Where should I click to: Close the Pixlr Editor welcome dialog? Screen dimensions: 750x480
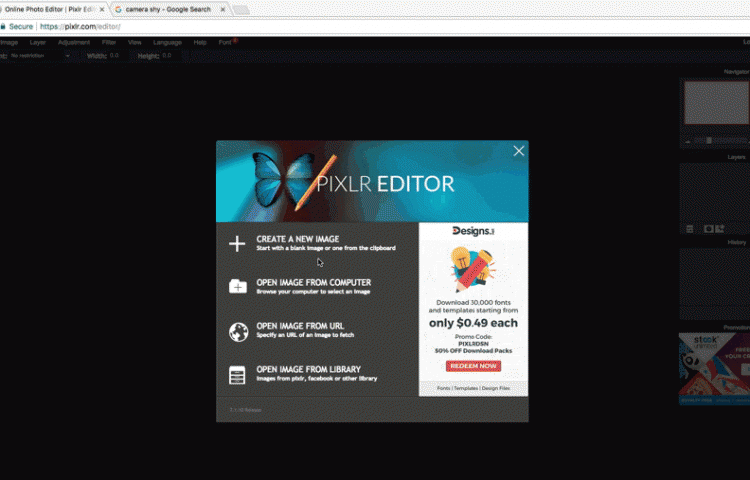pyautogui.click(x=518, y=151)
